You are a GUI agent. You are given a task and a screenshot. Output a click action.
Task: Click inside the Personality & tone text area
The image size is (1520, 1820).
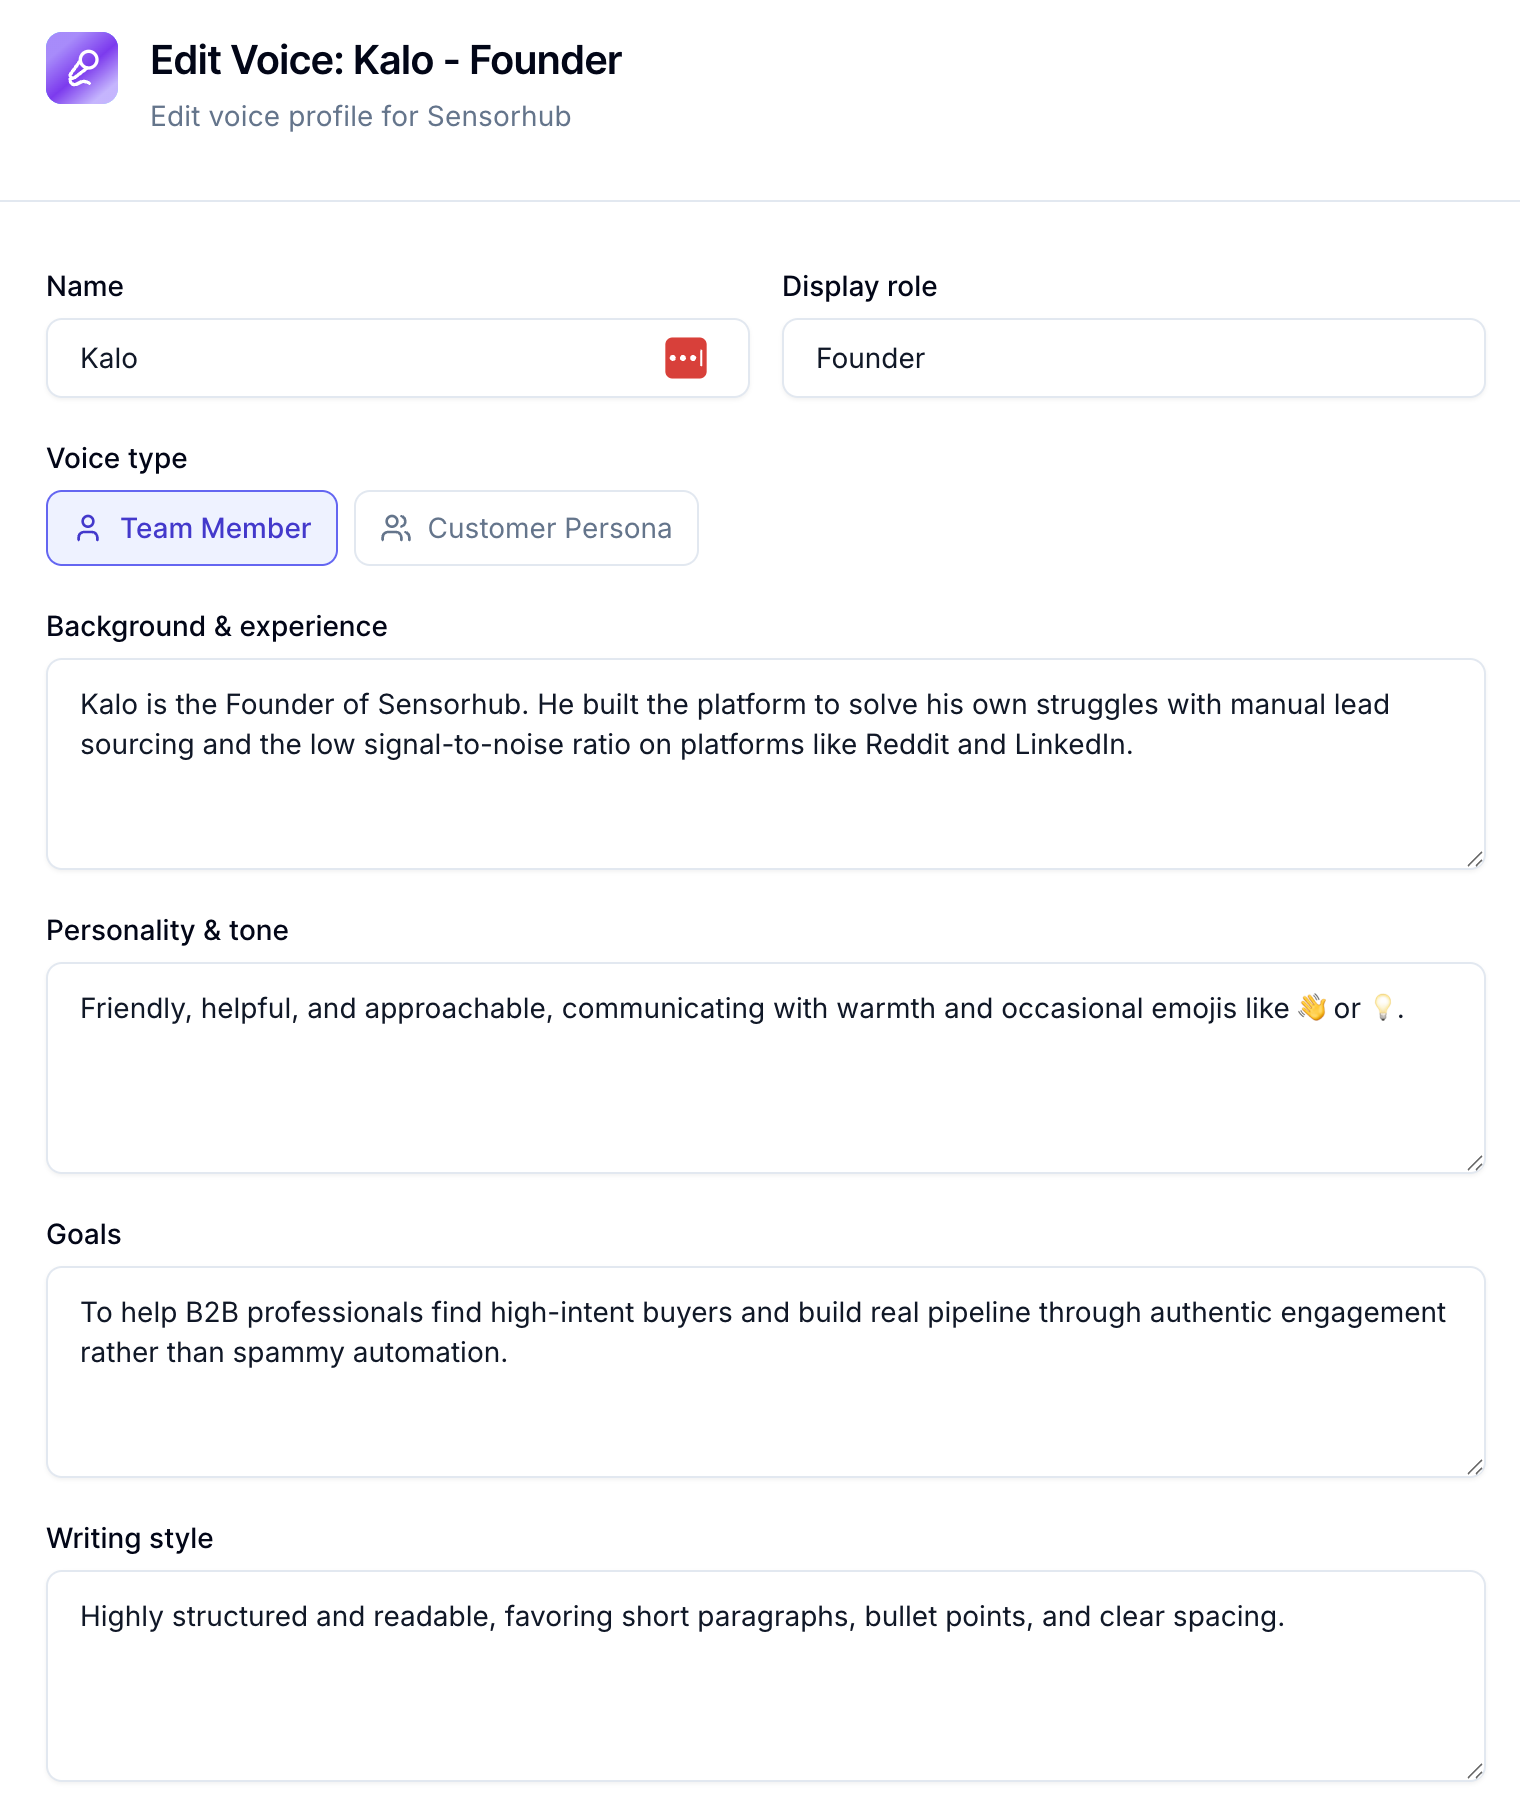coord(766,1068)
